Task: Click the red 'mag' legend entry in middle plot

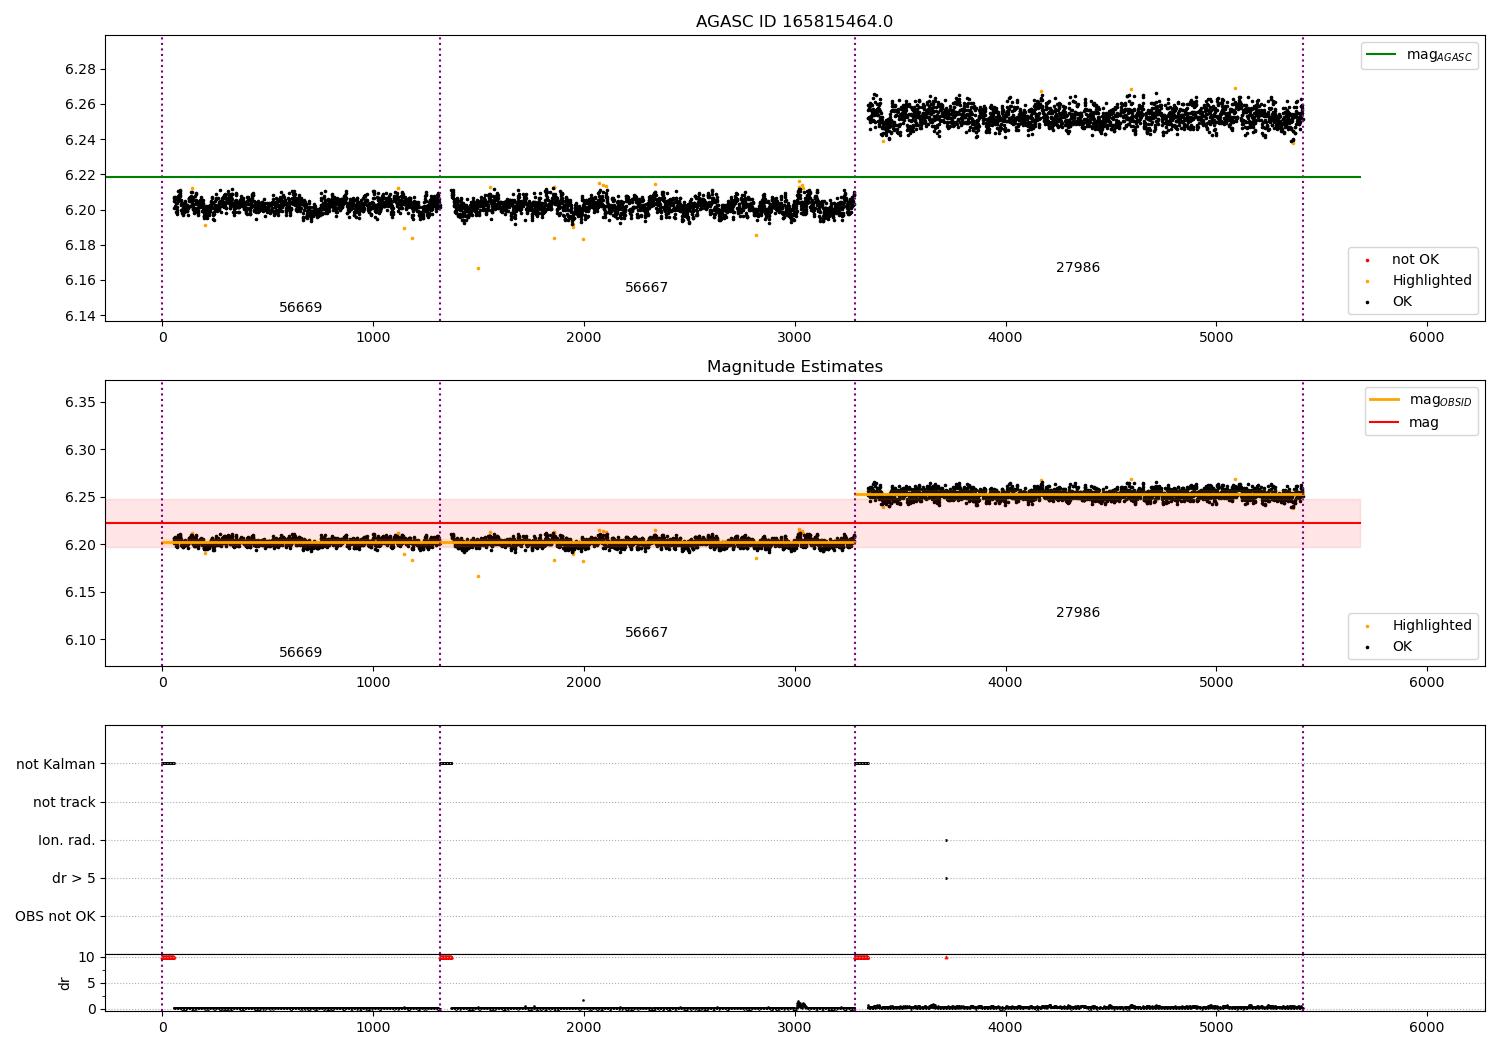Action: pos(1404,423)
